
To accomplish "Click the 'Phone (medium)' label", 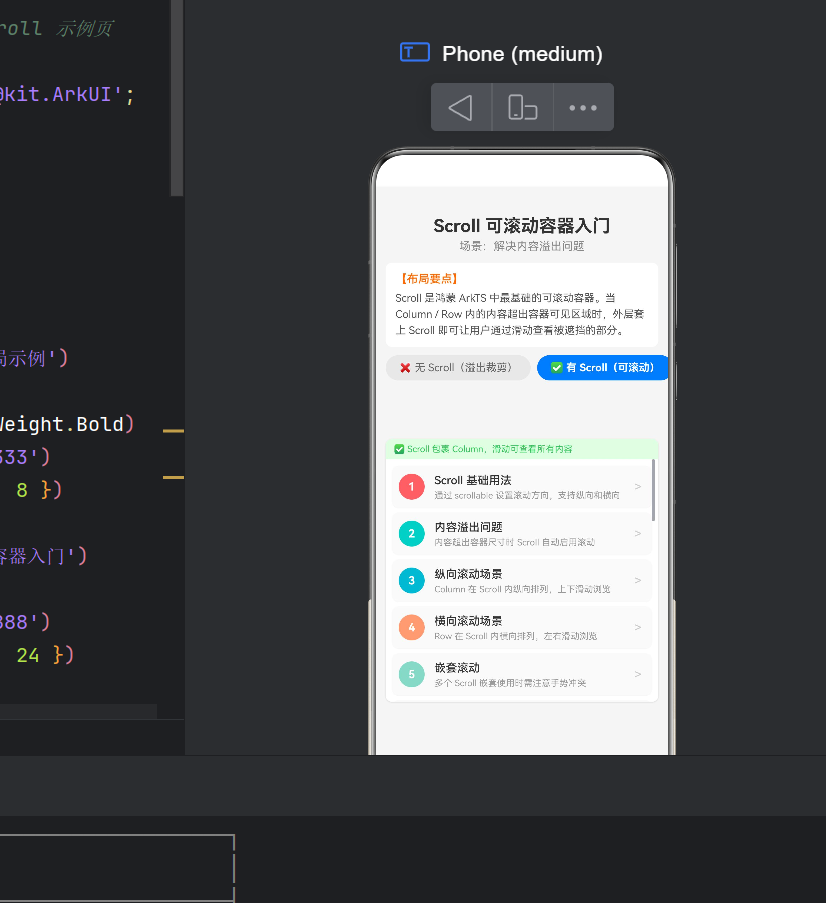I will [x=522, y=54].
